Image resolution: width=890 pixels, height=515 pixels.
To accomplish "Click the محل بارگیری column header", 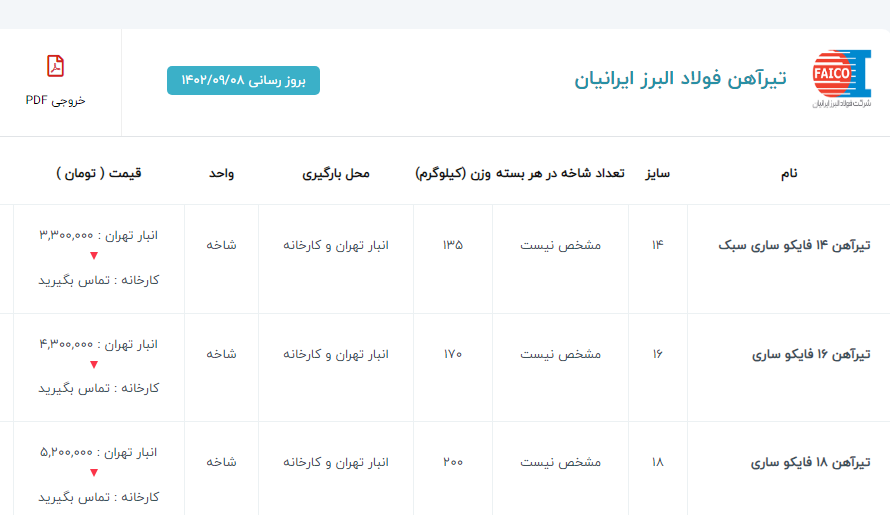I will click(x=336, y=173).
